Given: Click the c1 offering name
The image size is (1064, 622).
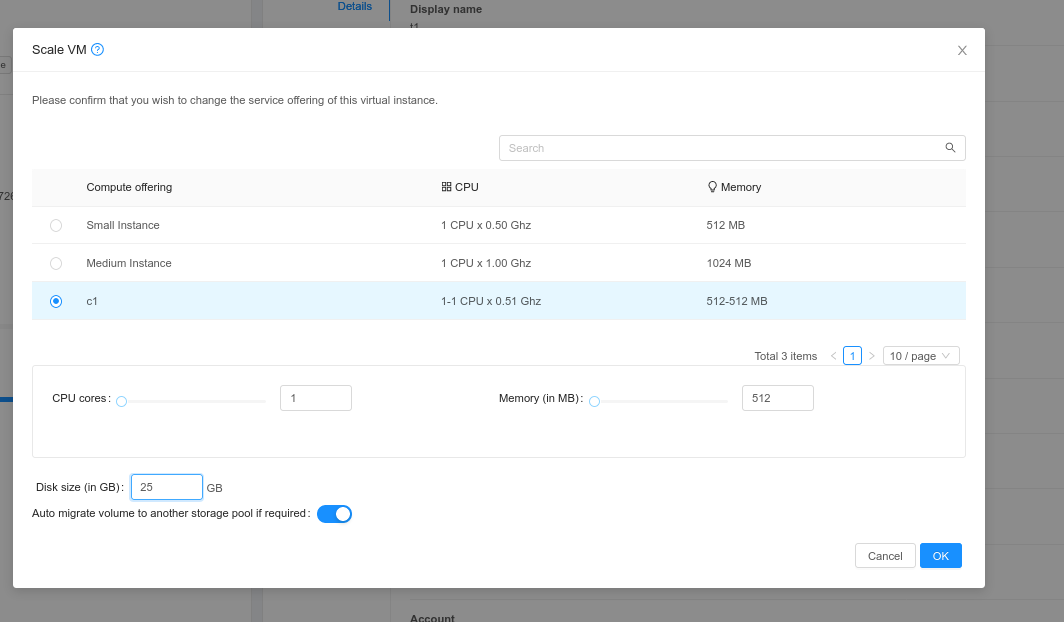Looking at the screenshot, I should (x=92, y=301).
